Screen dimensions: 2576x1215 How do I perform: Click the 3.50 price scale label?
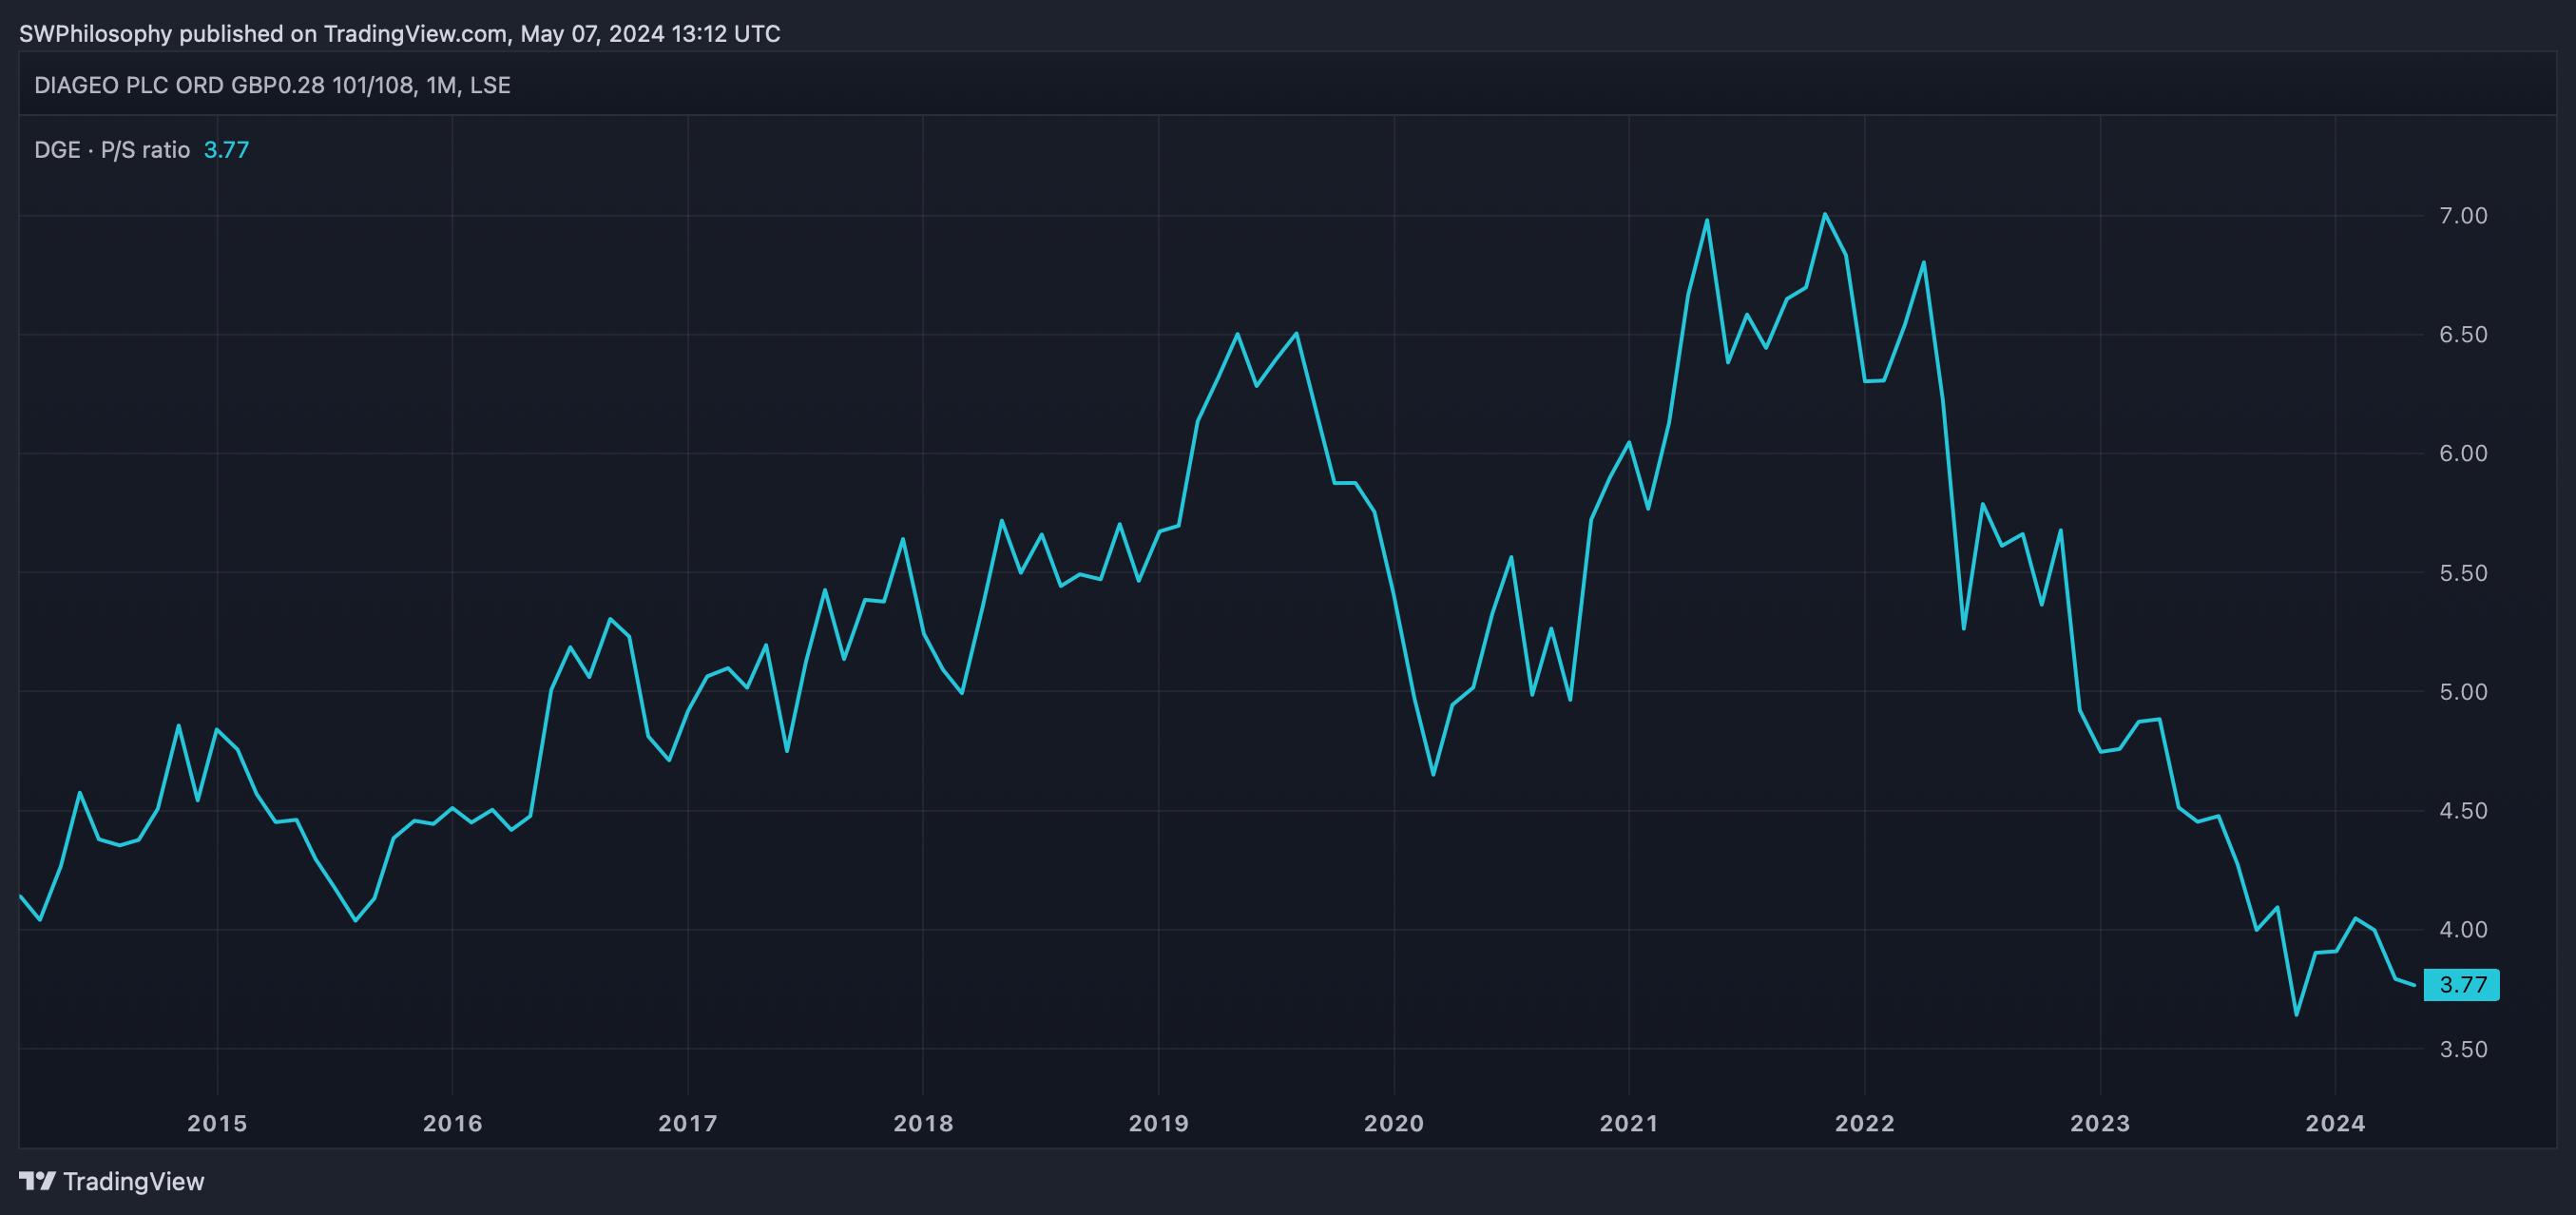(2463, 1049)
